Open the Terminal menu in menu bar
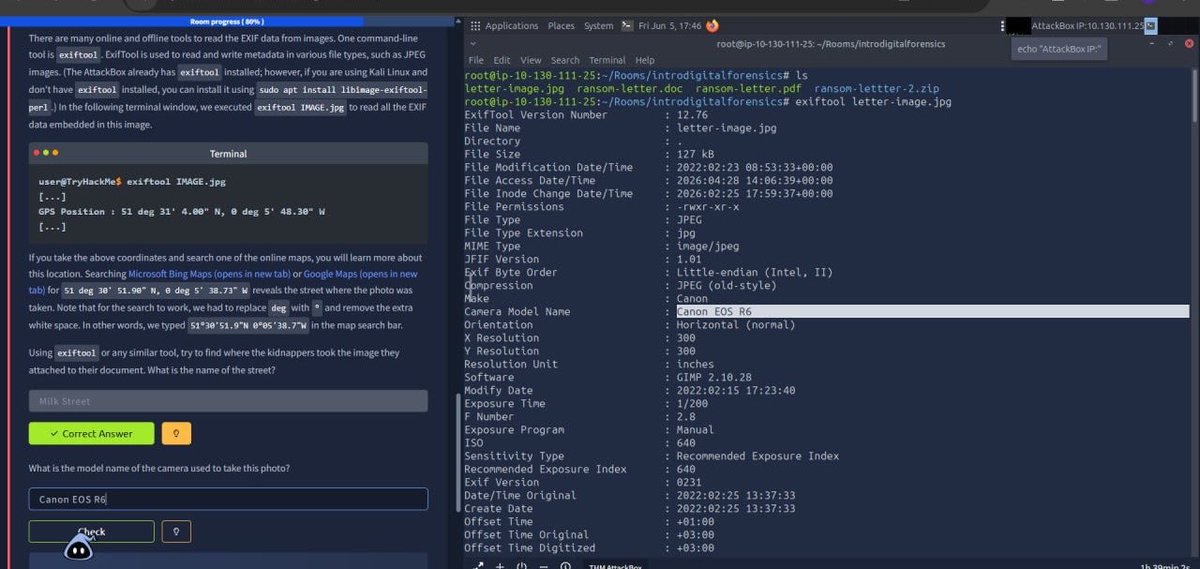Screen dimensions: 1200x569 click(607, 60)
